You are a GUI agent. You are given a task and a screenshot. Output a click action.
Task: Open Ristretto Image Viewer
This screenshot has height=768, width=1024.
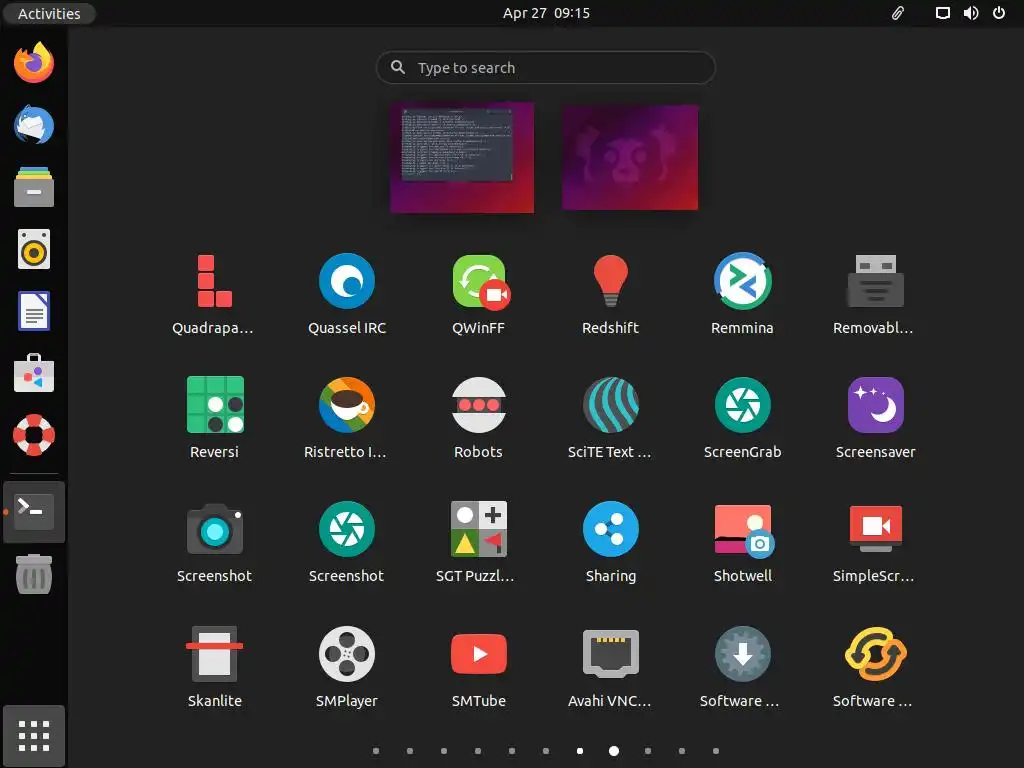tap(347, 419)
